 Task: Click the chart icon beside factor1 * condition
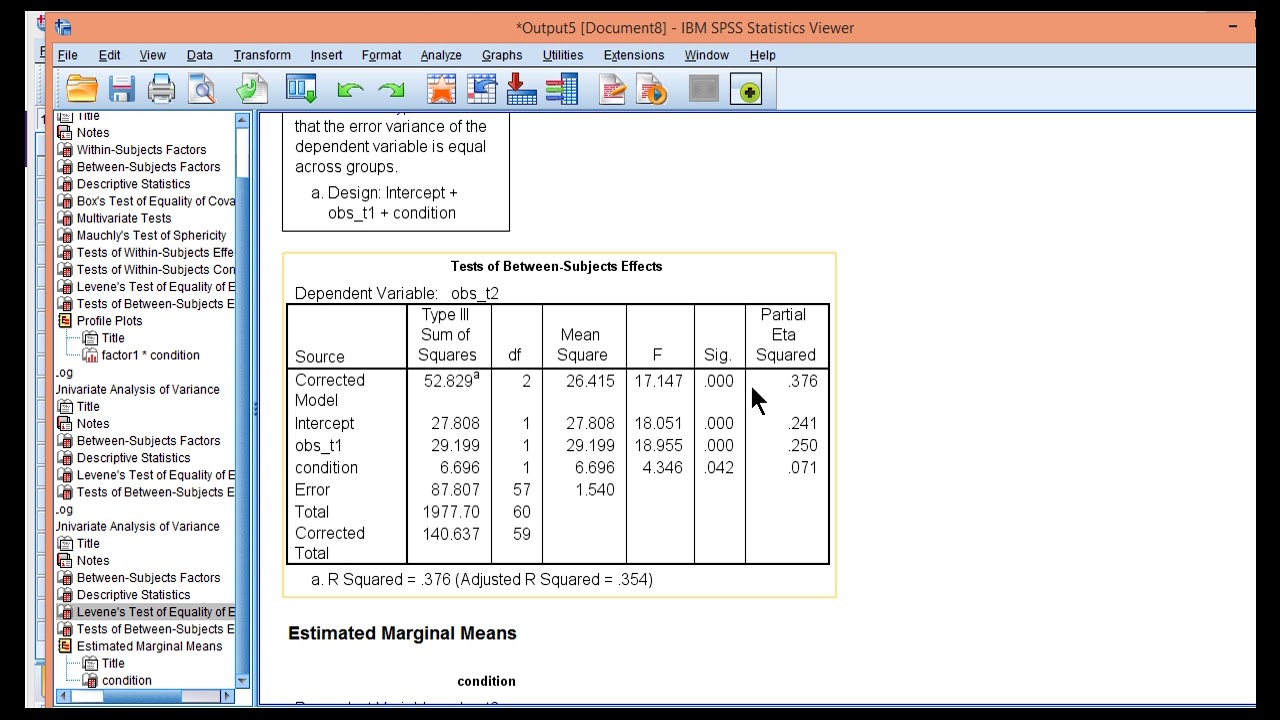[90, 355]
